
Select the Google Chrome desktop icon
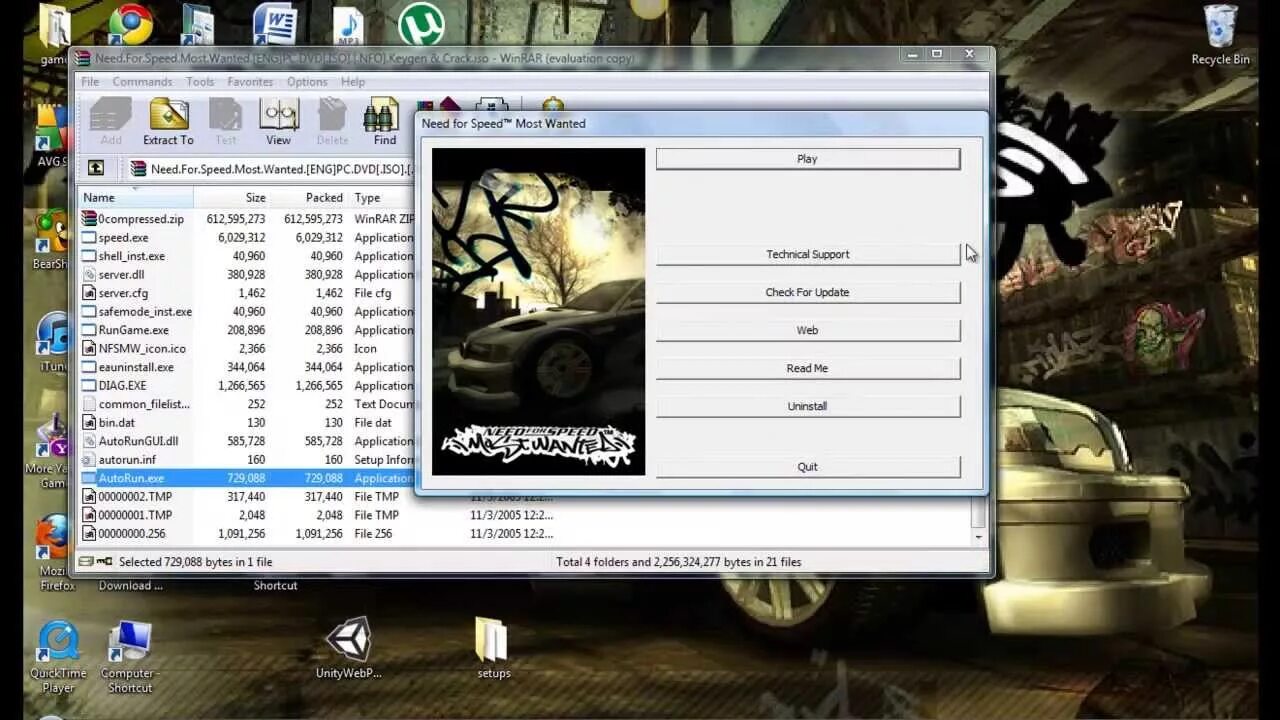click(131, 25)
